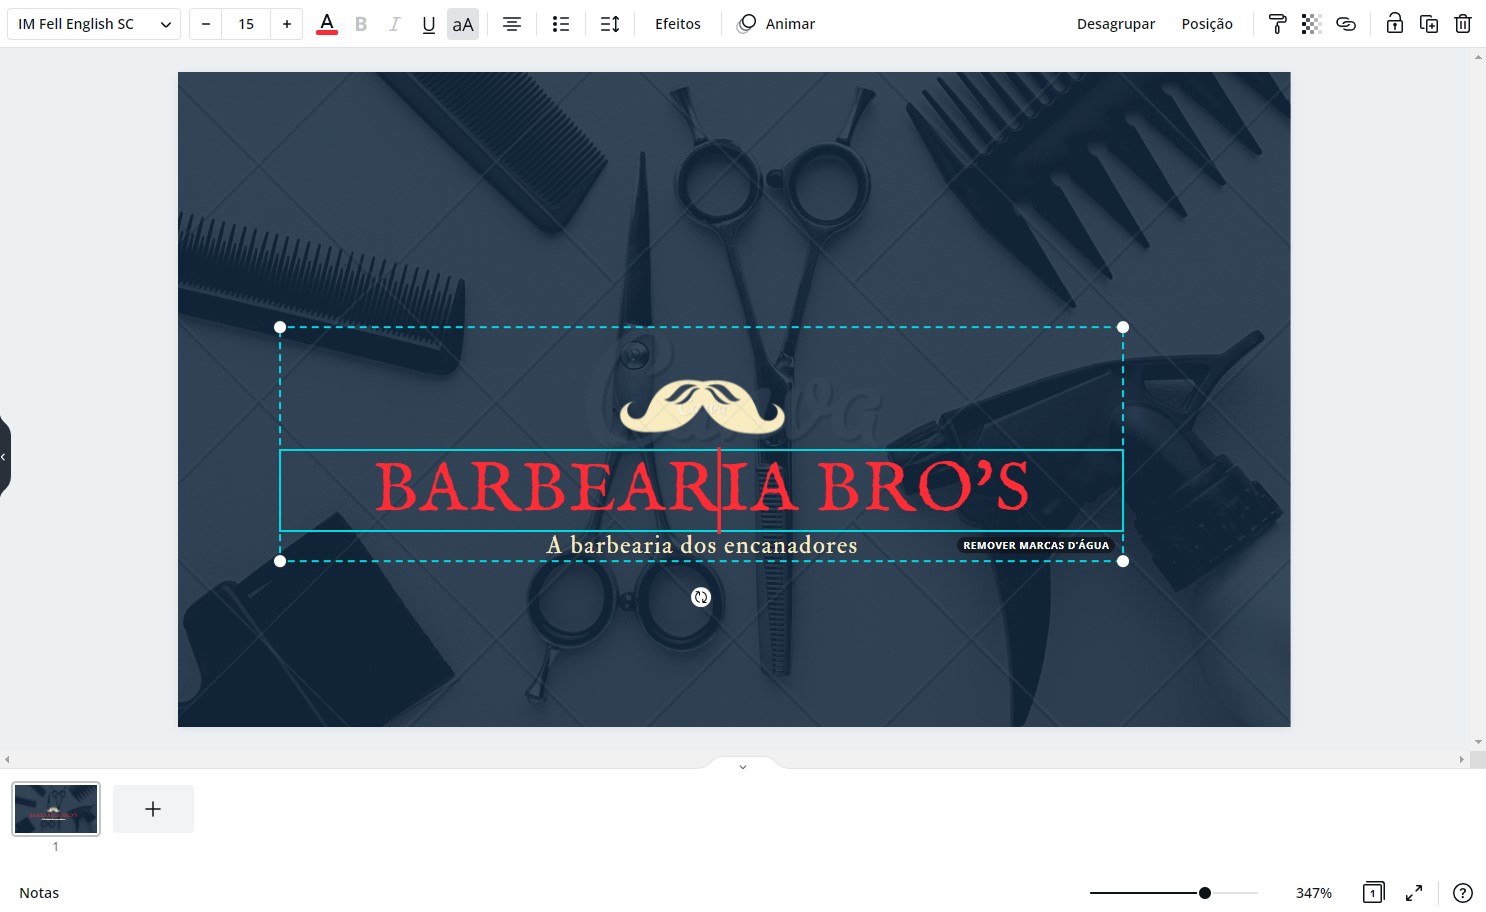Click the REMOVER MARCAS D'ÁGUA button
1486x912 pixels.
coord(1036,545)
